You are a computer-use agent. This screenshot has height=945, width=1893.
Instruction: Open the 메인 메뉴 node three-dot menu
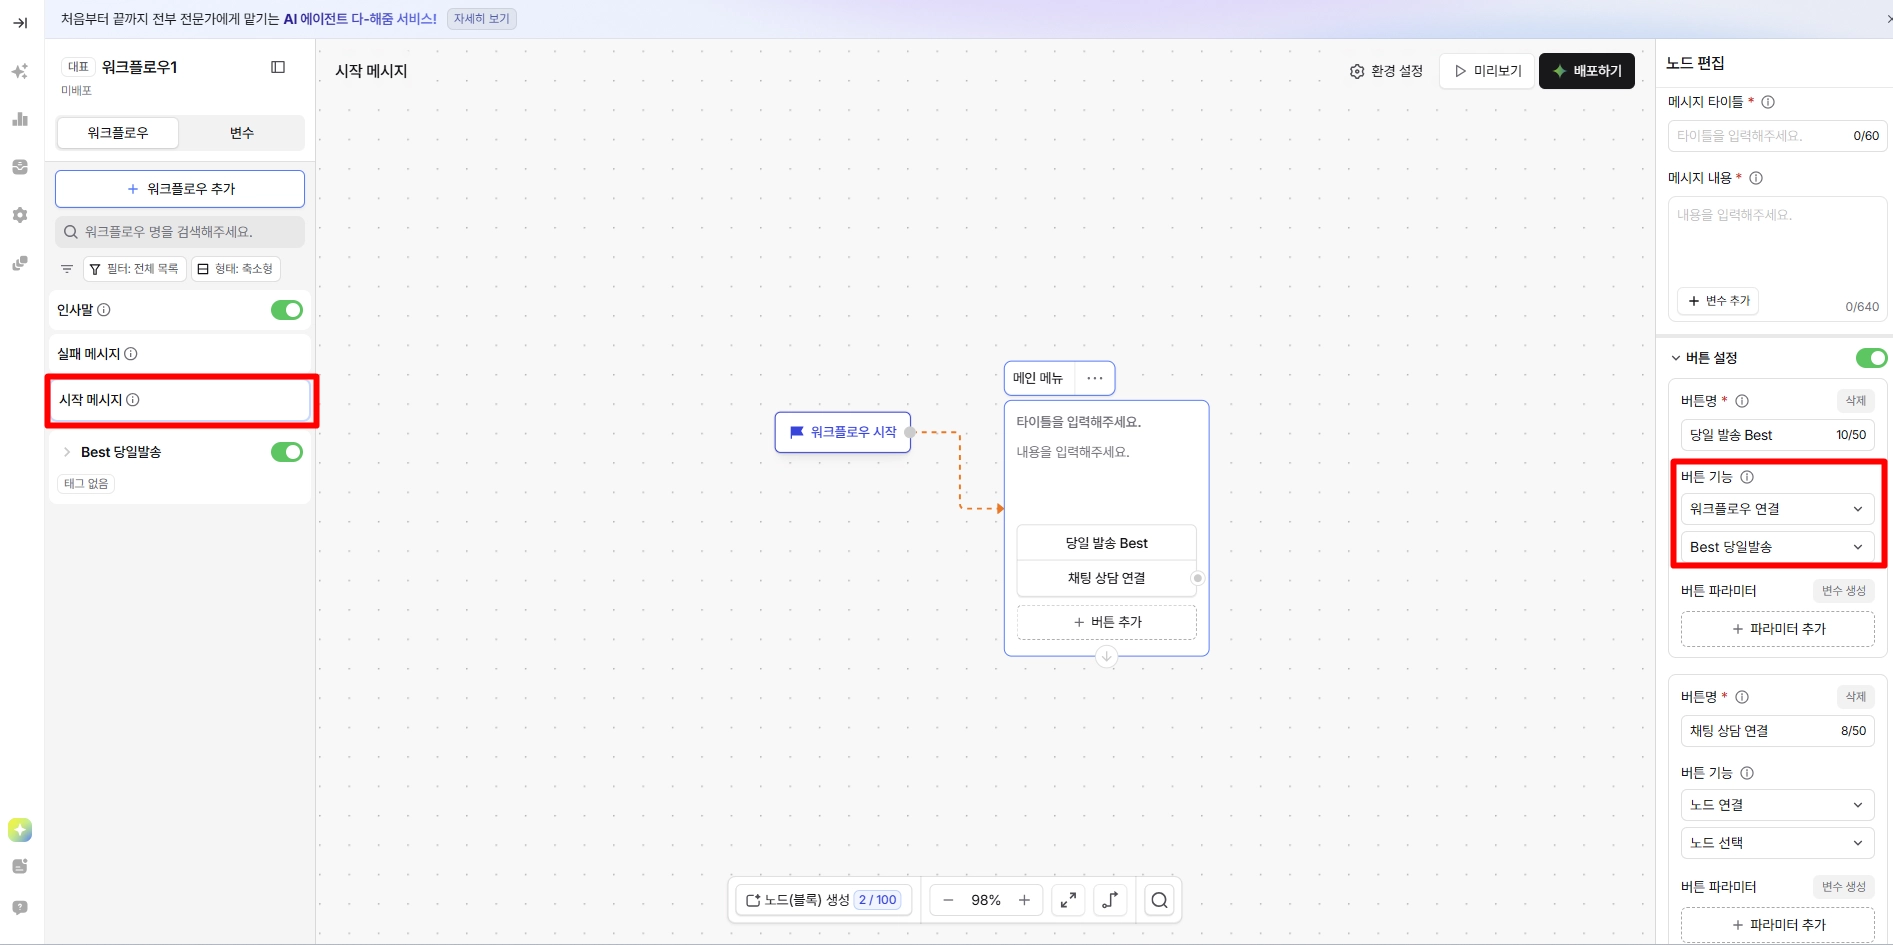1095,378
